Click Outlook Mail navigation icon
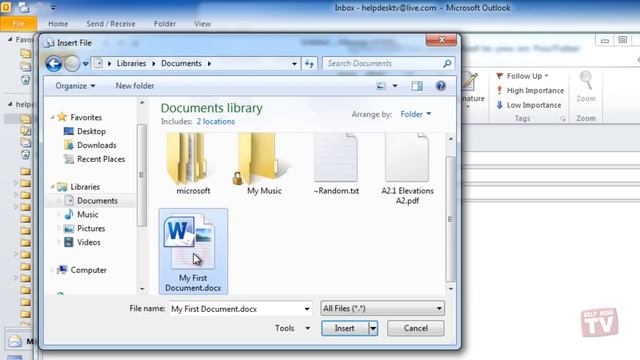Viewport: 640px width, 360px height. point(15,341)
